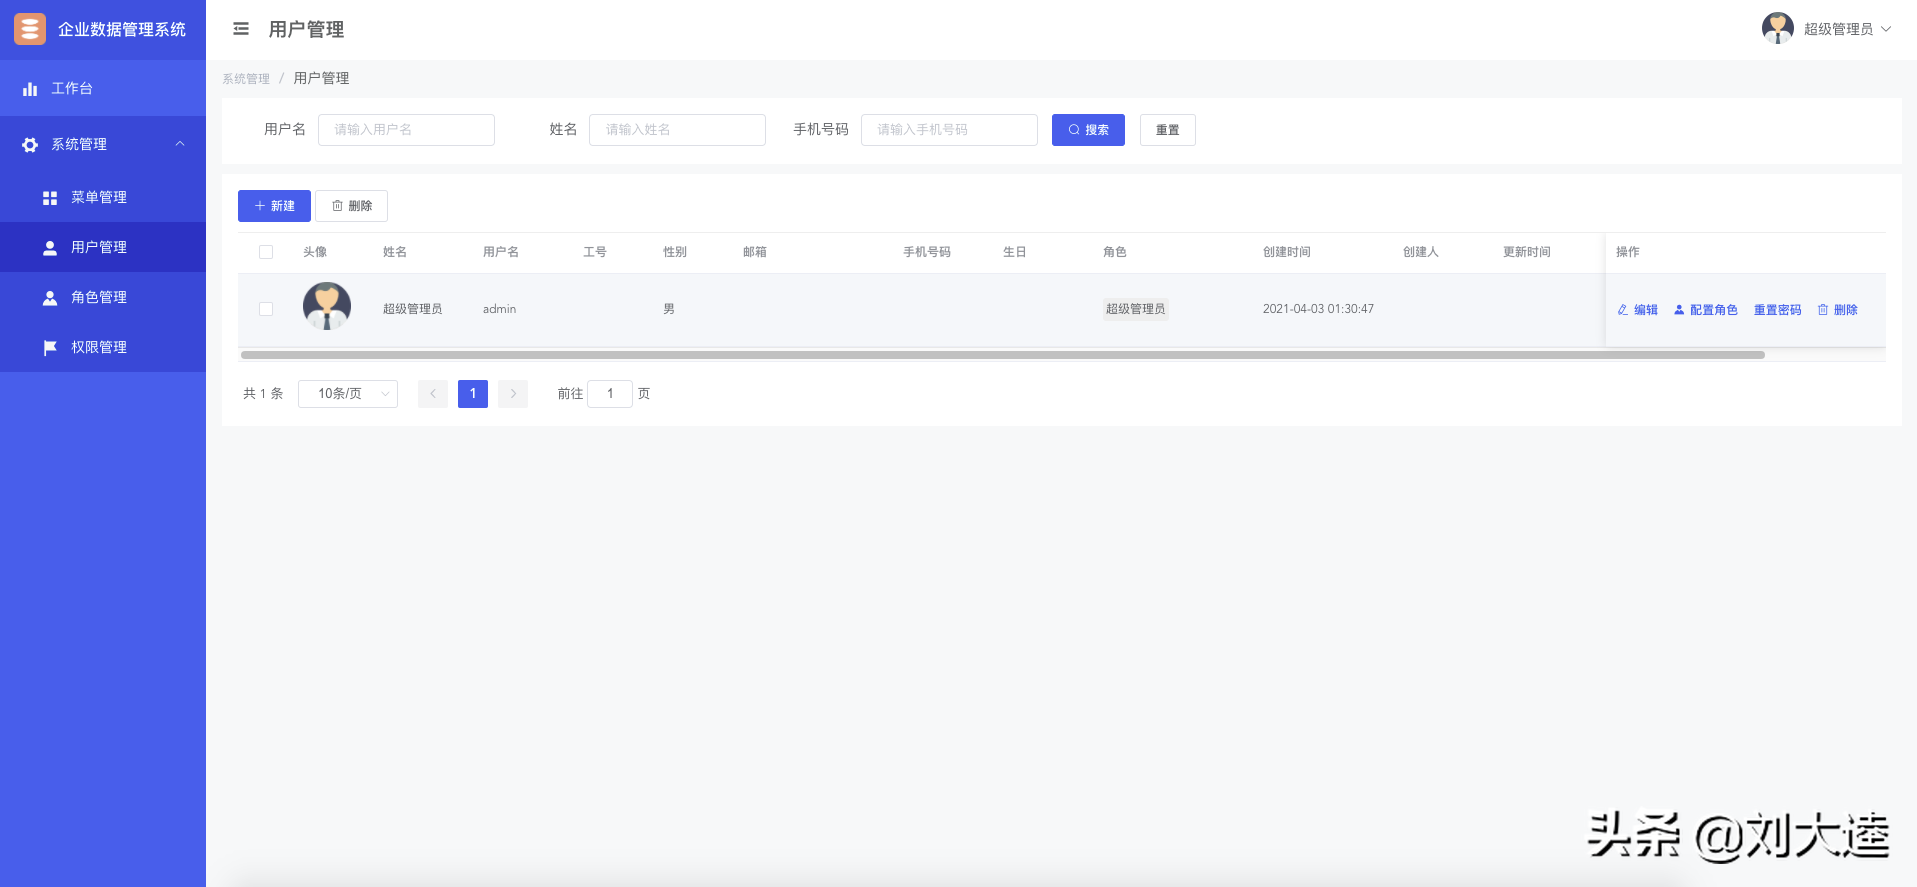This screenshot has width=1917, height=887.
Task: Click the blue 搜索 search button
Action: [1088, 130]
